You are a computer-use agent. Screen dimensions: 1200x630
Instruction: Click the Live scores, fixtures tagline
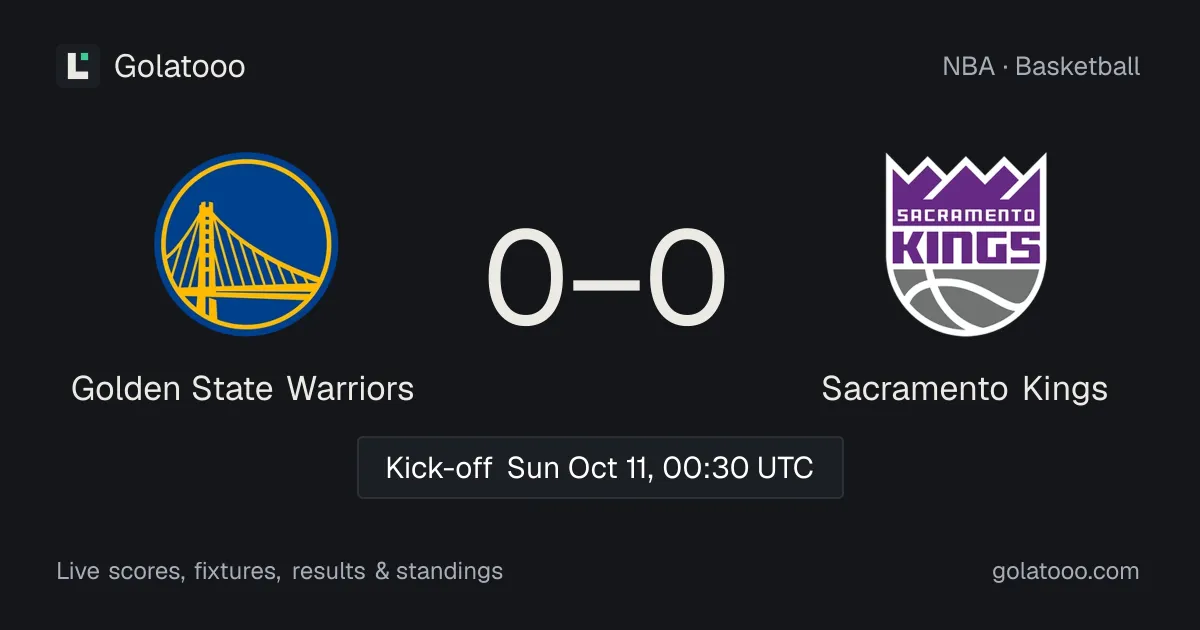tap(168, 572)
